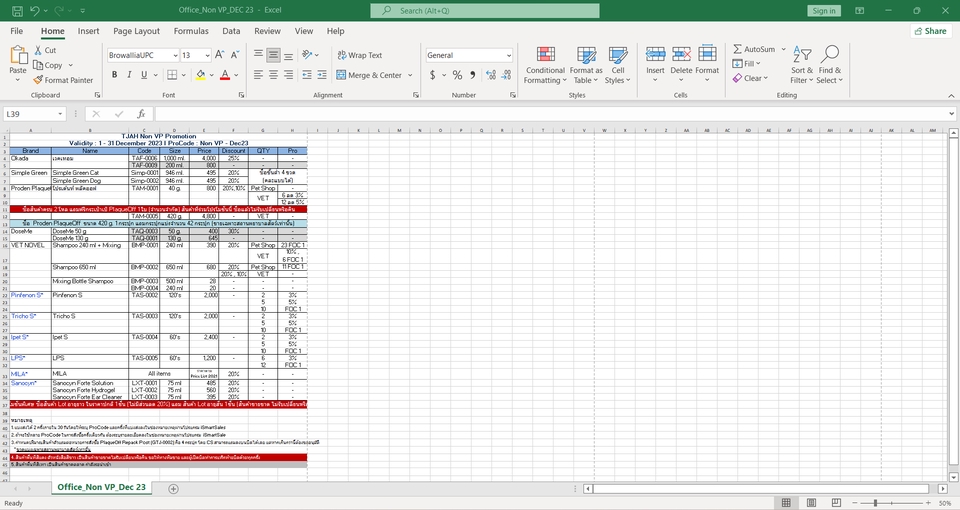Click Increase Decimal icon
The image size is (960, 510).
tap(491, 75)
